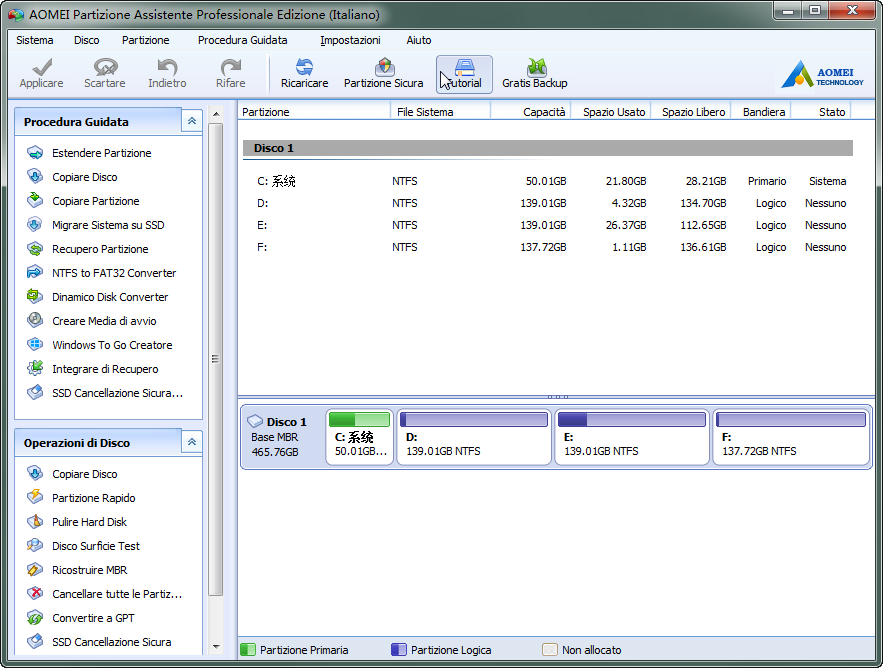Select the F: partition row in table

coord(548,247)
